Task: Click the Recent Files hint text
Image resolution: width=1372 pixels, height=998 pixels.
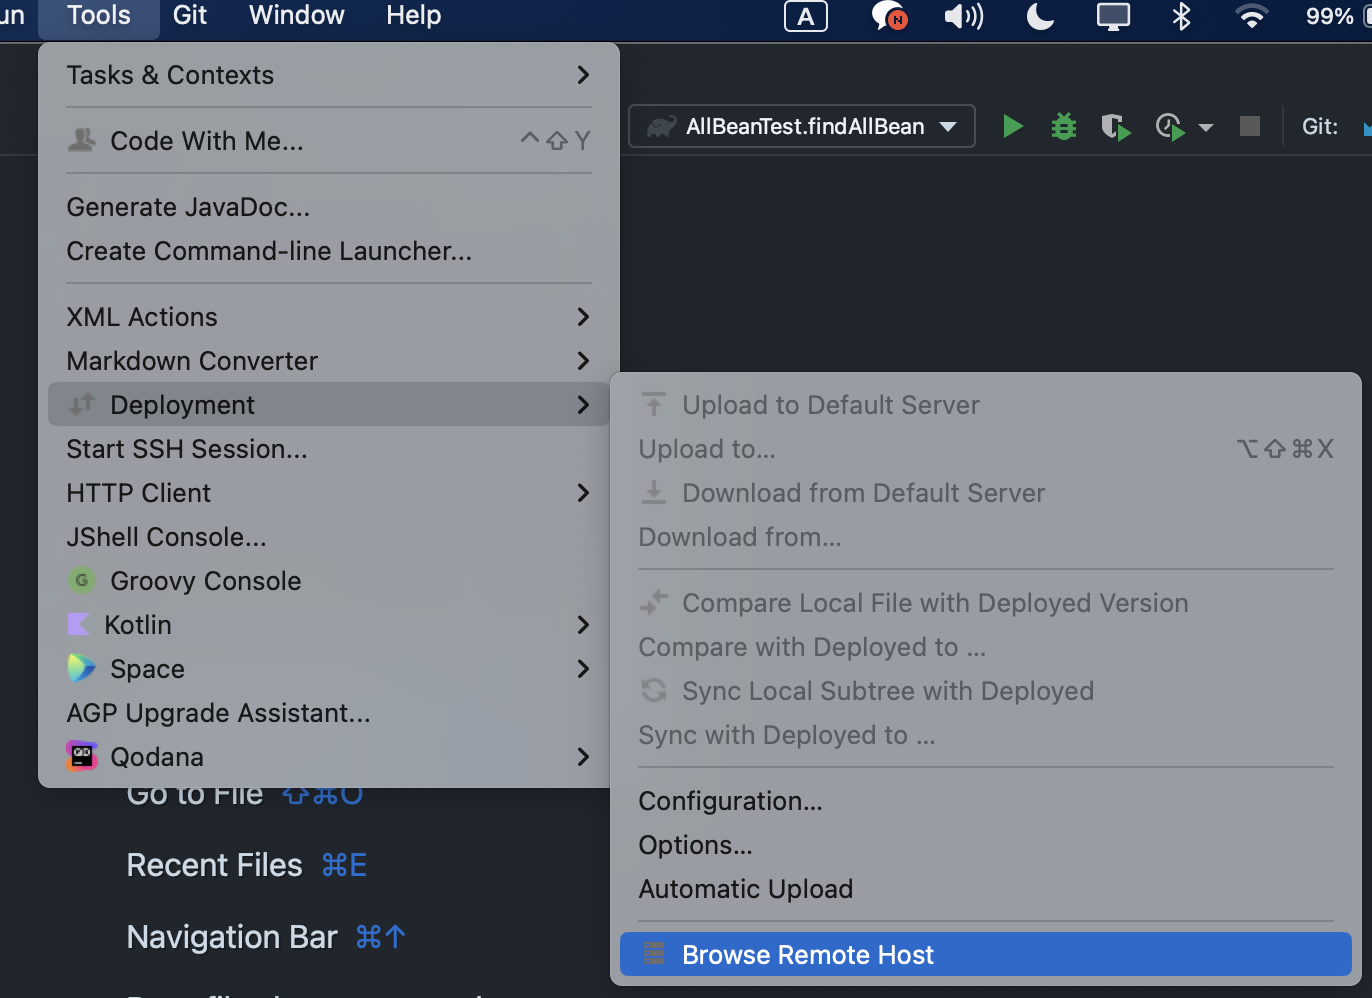Action: tap(214, 865)
